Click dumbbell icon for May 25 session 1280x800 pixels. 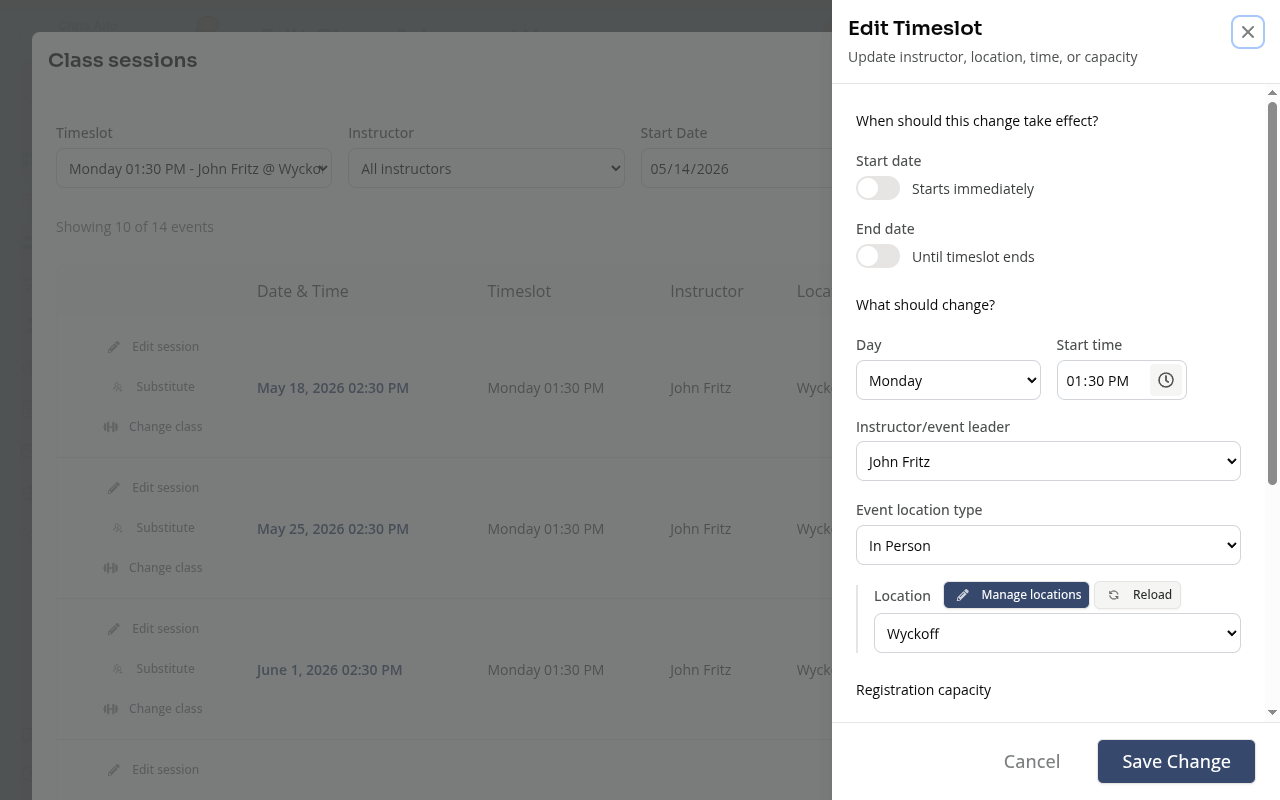[x=111, y=568]
